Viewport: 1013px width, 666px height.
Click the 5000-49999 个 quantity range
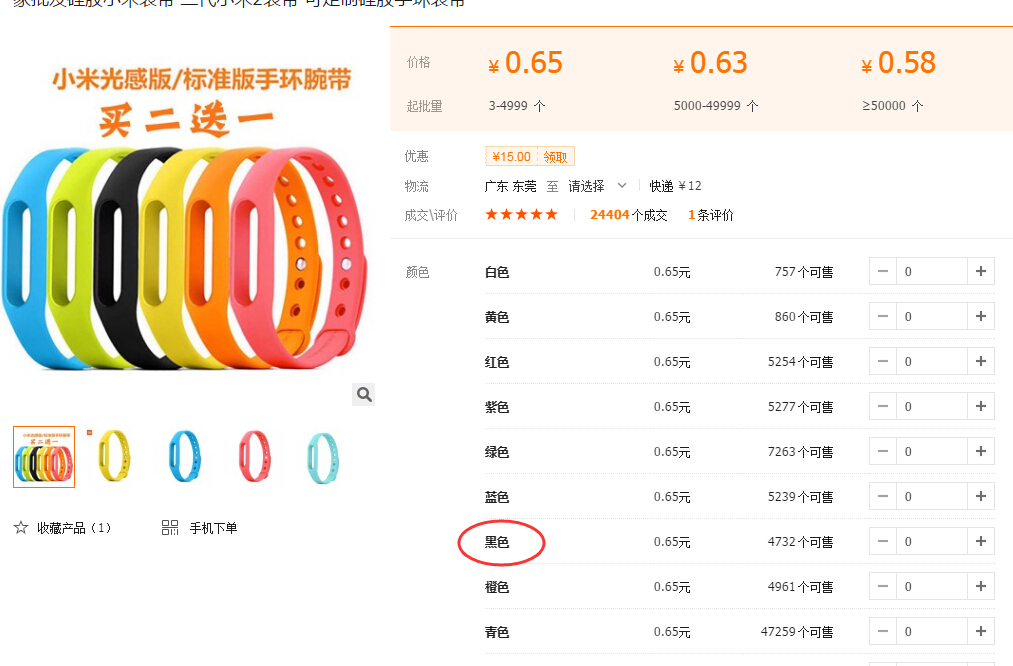click(x=716, y=105)
